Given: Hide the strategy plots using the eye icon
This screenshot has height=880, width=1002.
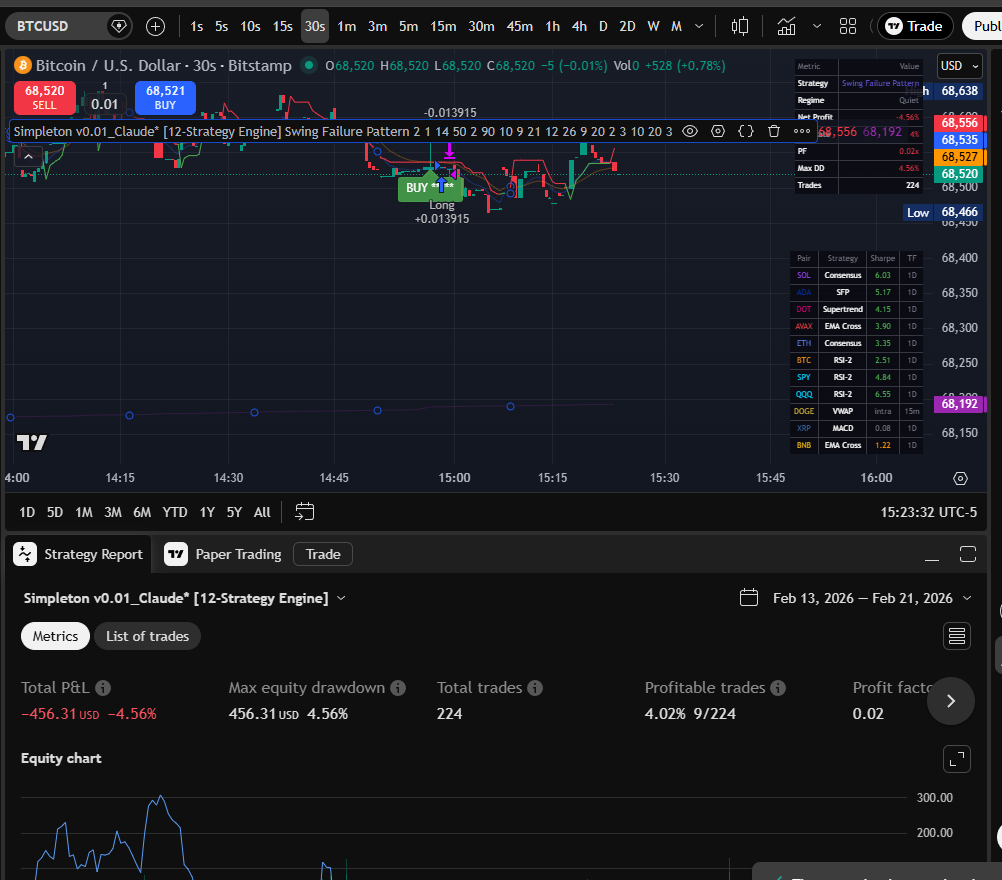Looking at the screenshot, I should (690, 131).
